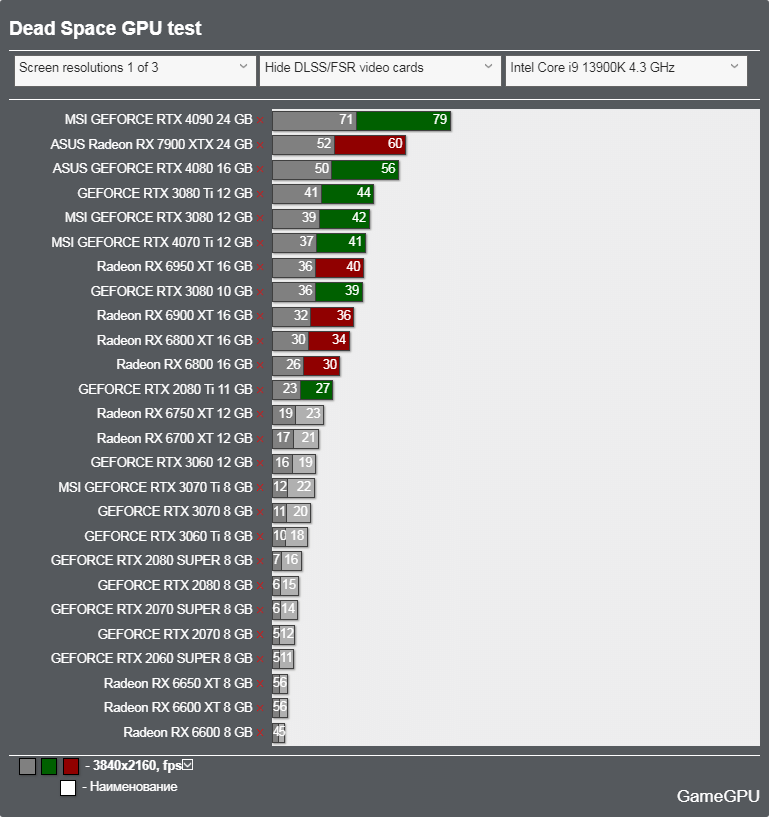The image size is (769, 817).
Task: Click the red legend color swatch
Action: 71,766
